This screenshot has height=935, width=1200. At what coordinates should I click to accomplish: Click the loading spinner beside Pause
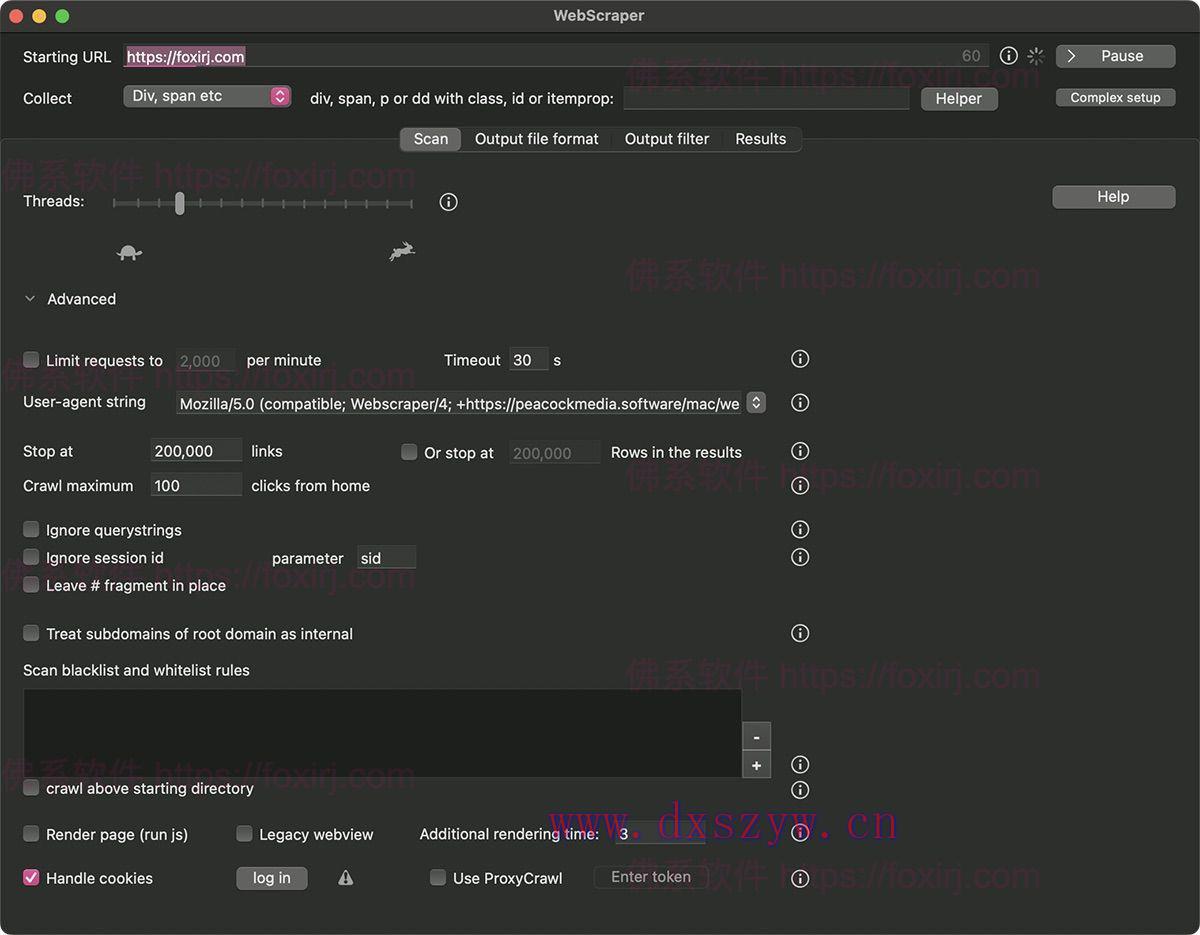[x=1036, y=56]
